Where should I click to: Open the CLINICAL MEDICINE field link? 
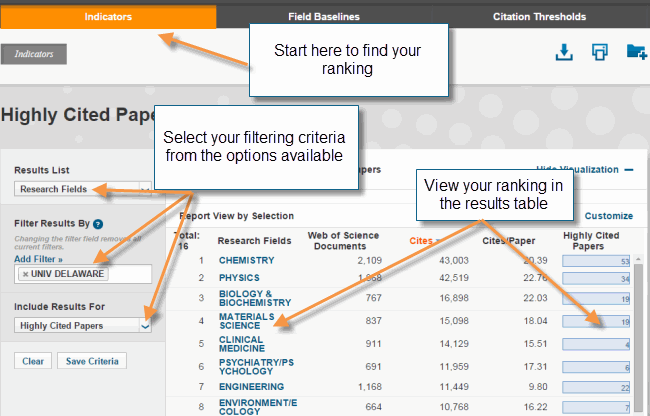242,344
